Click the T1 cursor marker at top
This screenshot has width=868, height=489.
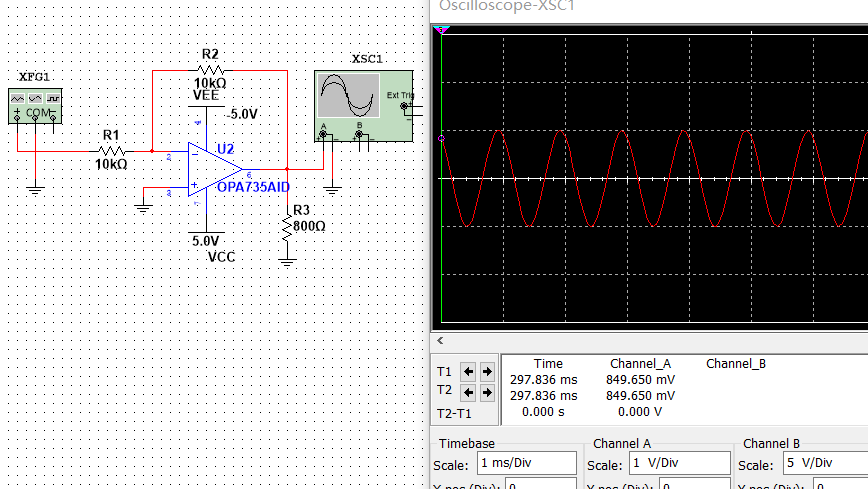point(441,29)
